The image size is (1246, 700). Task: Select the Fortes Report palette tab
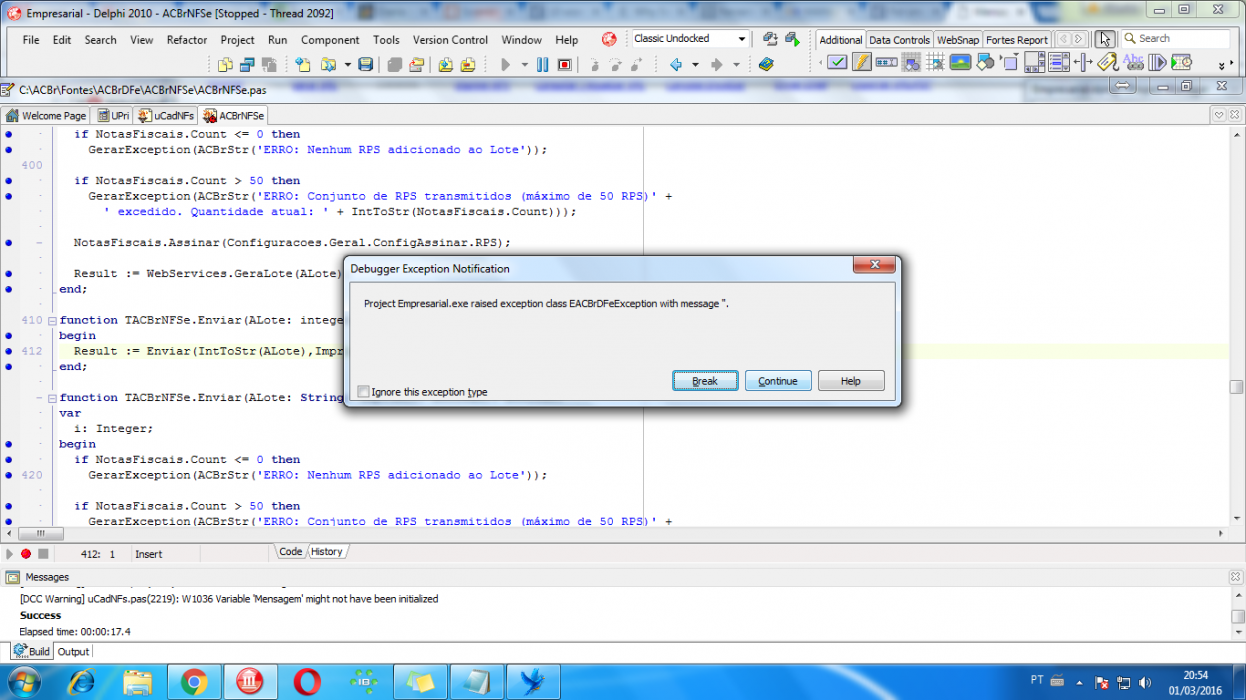click(x=1016, y=40)
